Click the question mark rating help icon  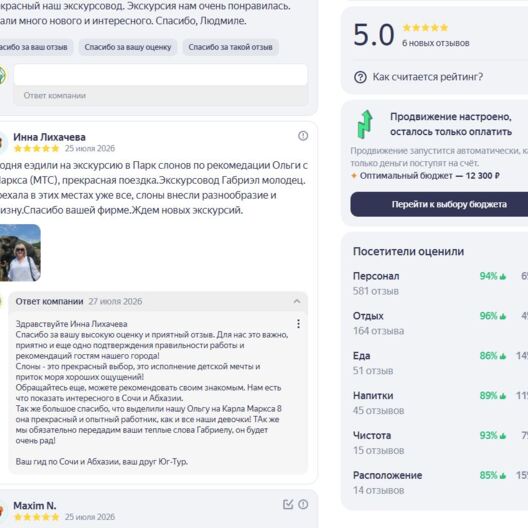pos(360,77)
